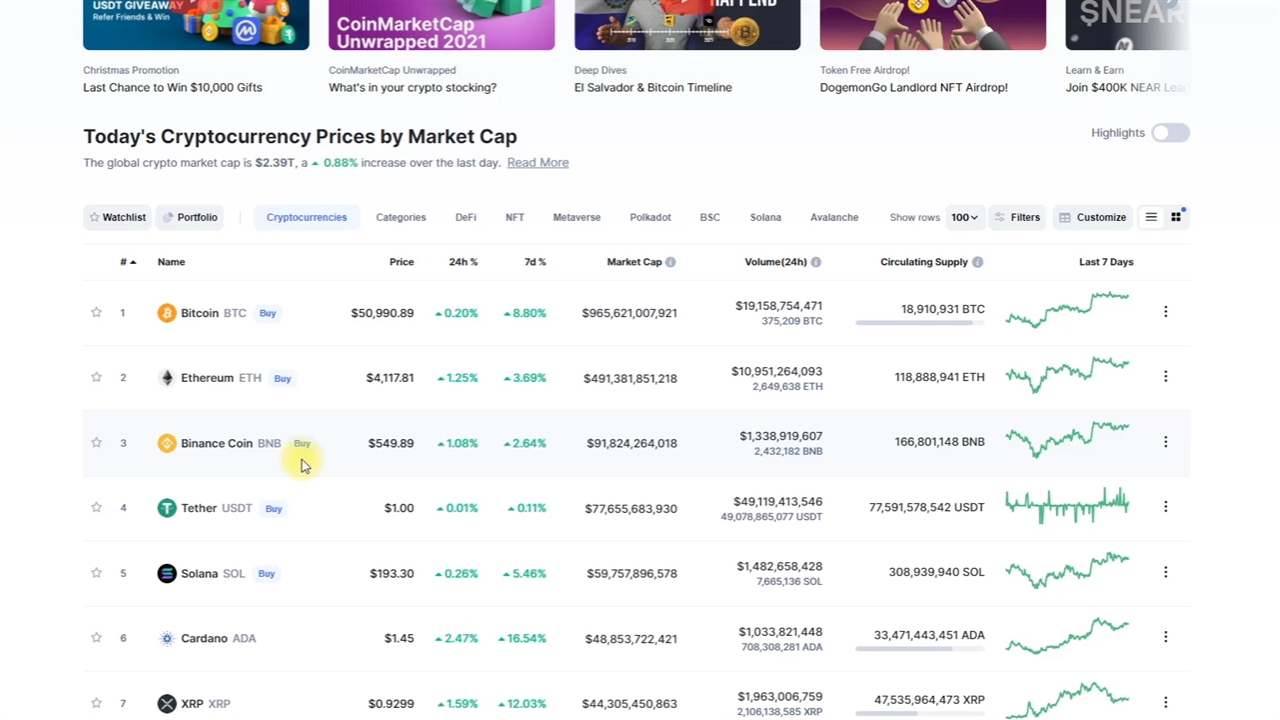Click the Bitcoin coin logo icon

pyautogui.click(x=167, y=313)
